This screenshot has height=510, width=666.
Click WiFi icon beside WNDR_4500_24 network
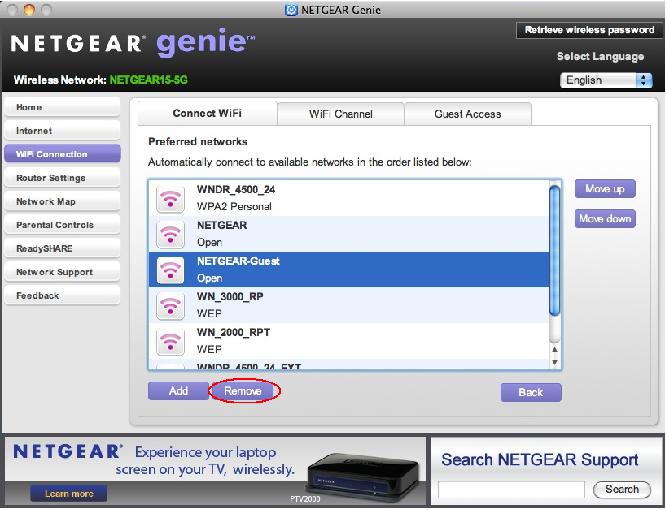click(x=171, y=199)
